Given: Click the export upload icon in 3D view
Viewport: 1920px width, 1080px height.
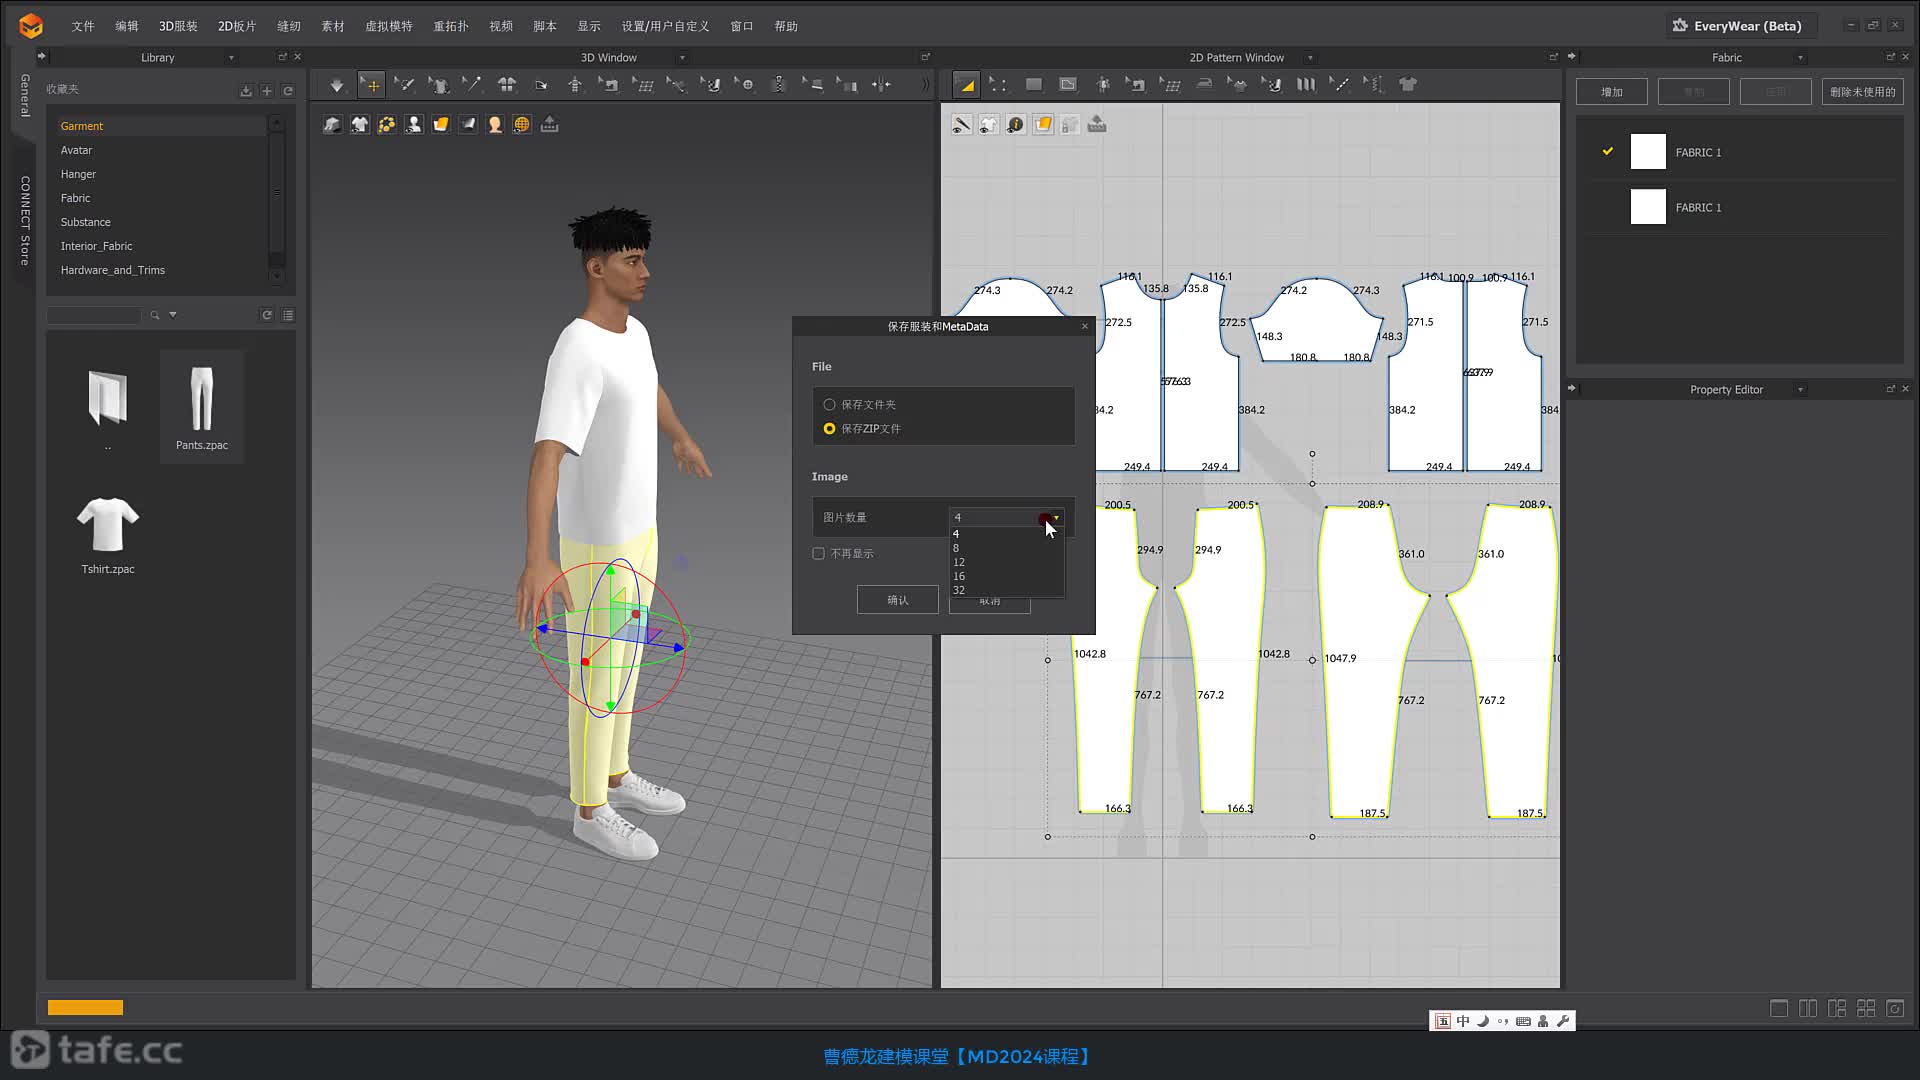Looking at the screenshot, I should (549, 125).
